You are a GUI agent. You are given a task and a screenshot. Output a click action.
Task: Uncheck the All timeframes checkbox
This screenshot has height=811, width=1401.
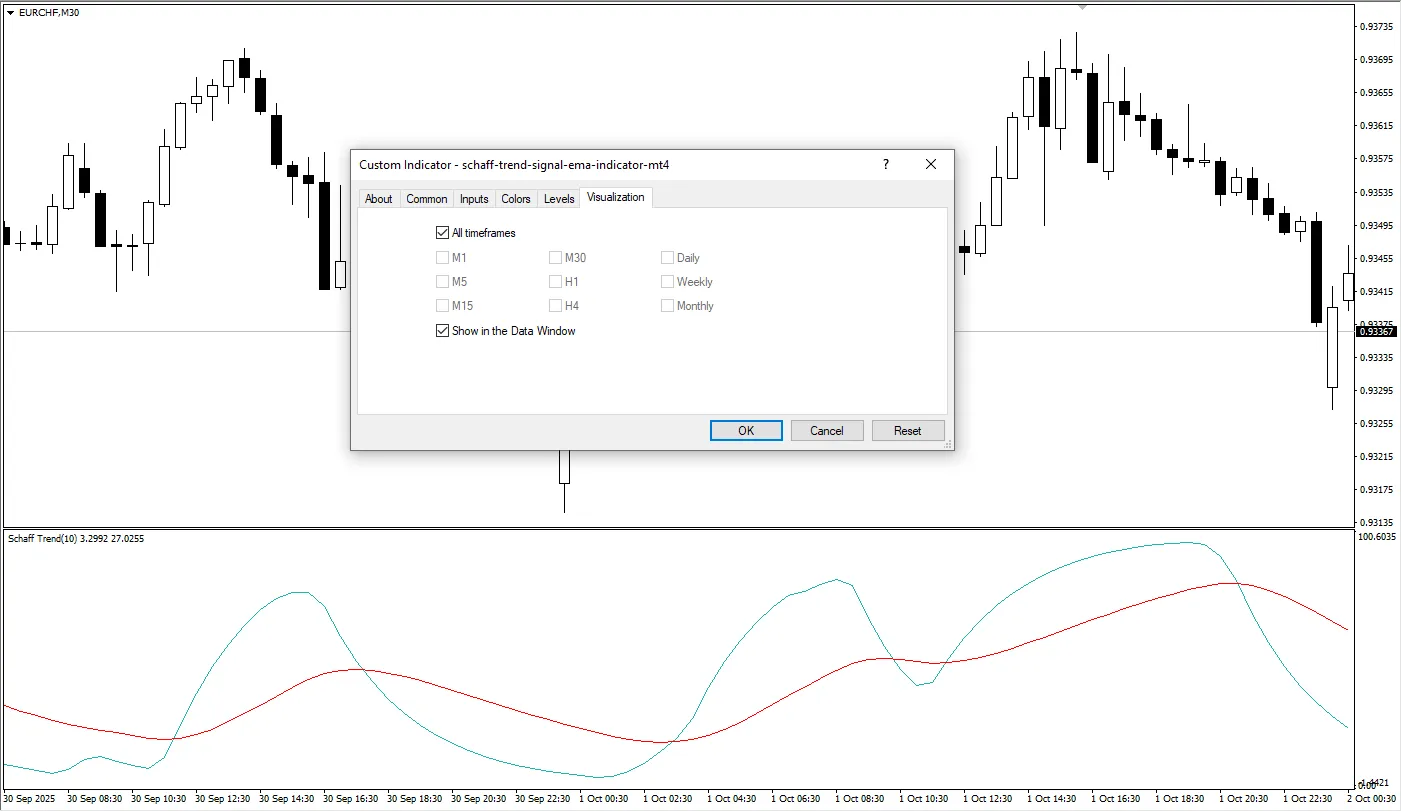(443, 232)
